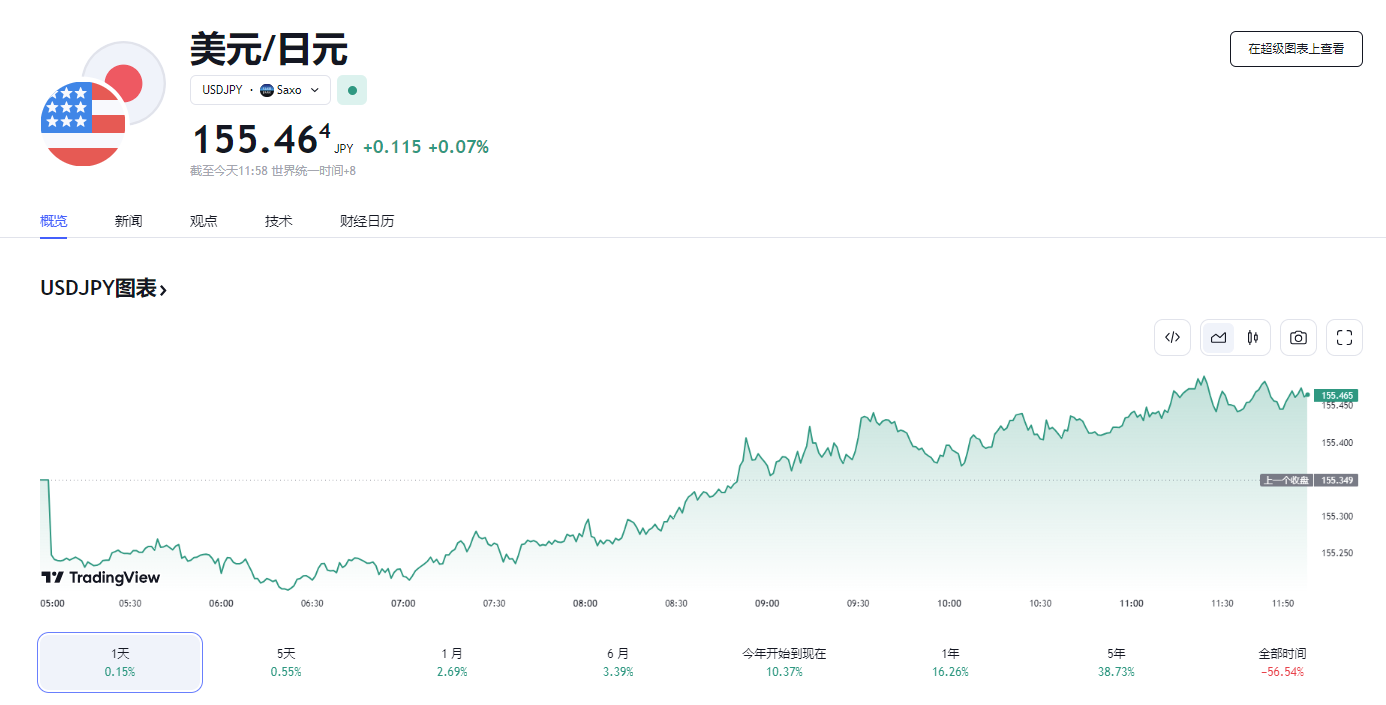Take a chart snapshot with camera icon
This screenshot has height=705, width=1386.
1298,338
